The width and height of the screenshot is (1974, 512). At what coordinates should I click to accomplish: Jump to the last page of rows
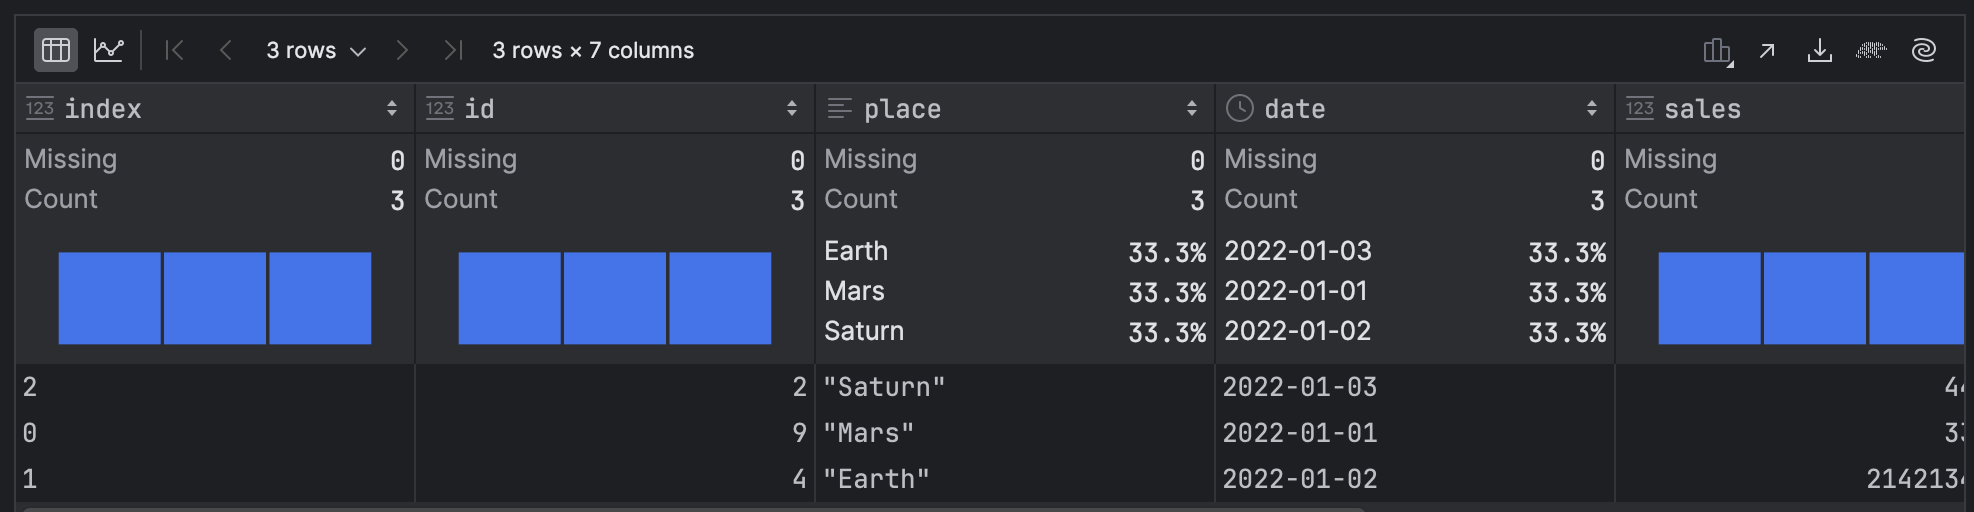click(x=453, y=50)
